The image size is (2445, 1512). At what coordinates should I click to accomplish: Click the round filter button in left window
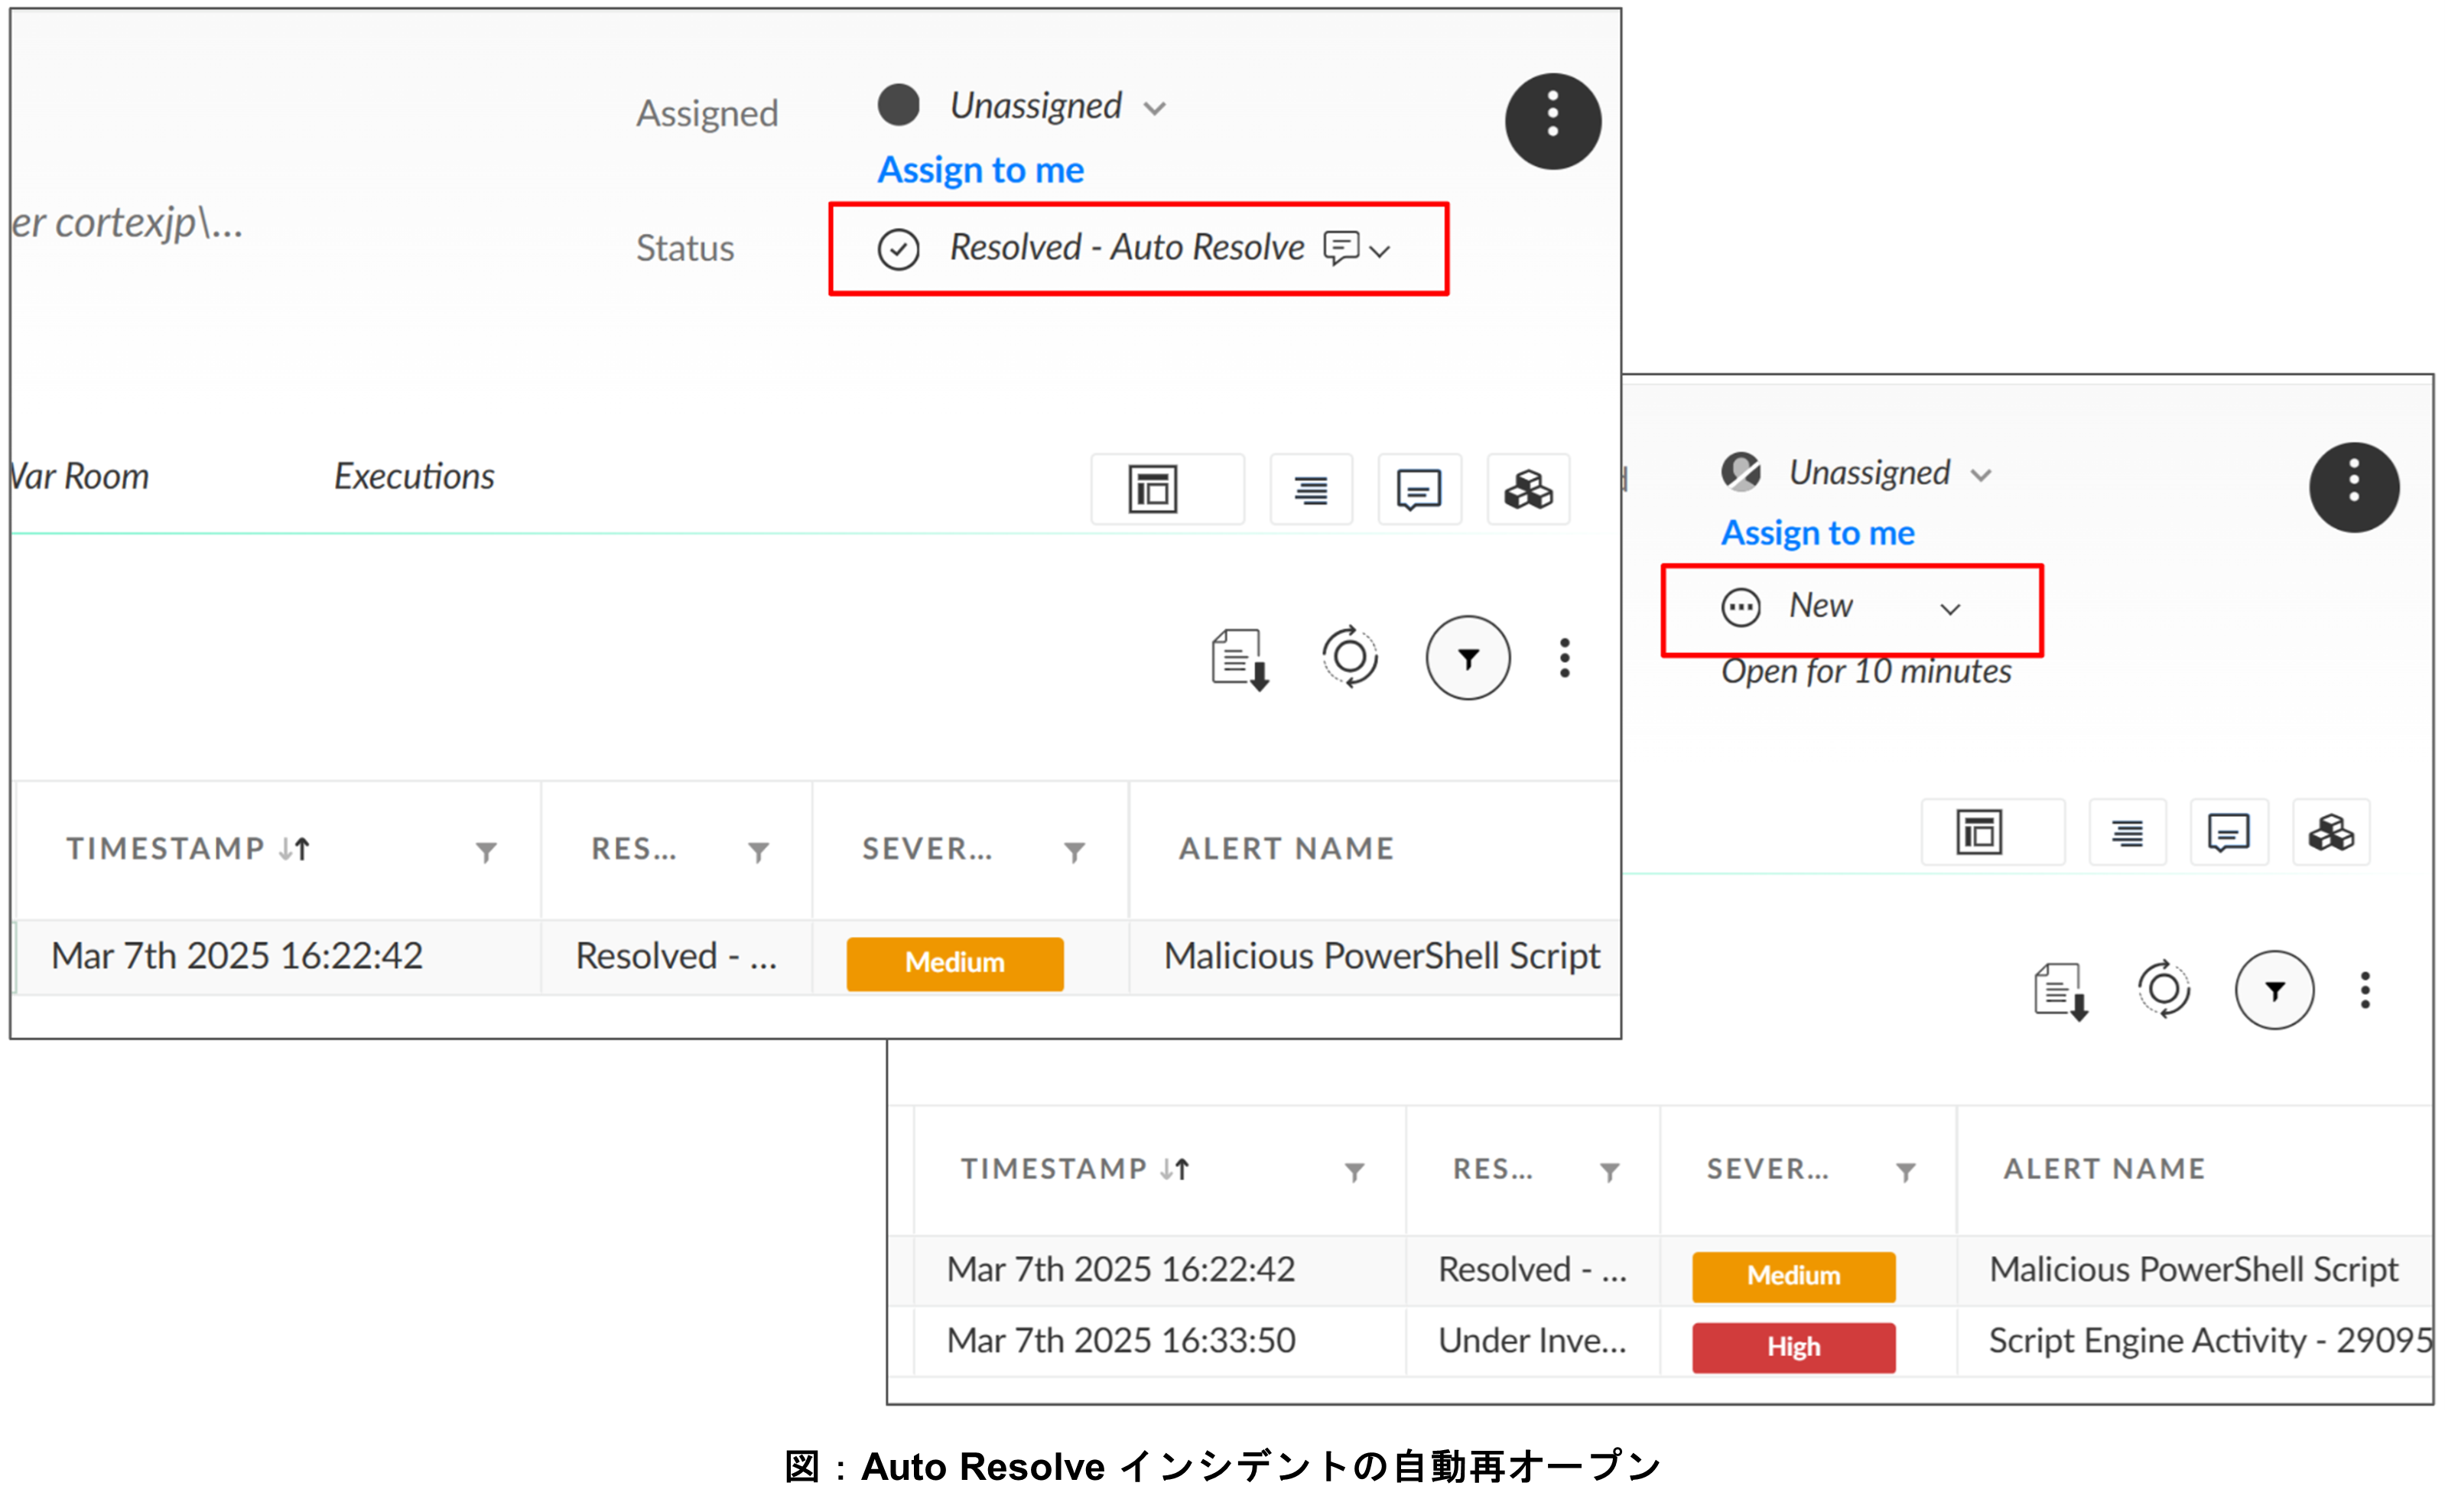[x=1467, y=658]
